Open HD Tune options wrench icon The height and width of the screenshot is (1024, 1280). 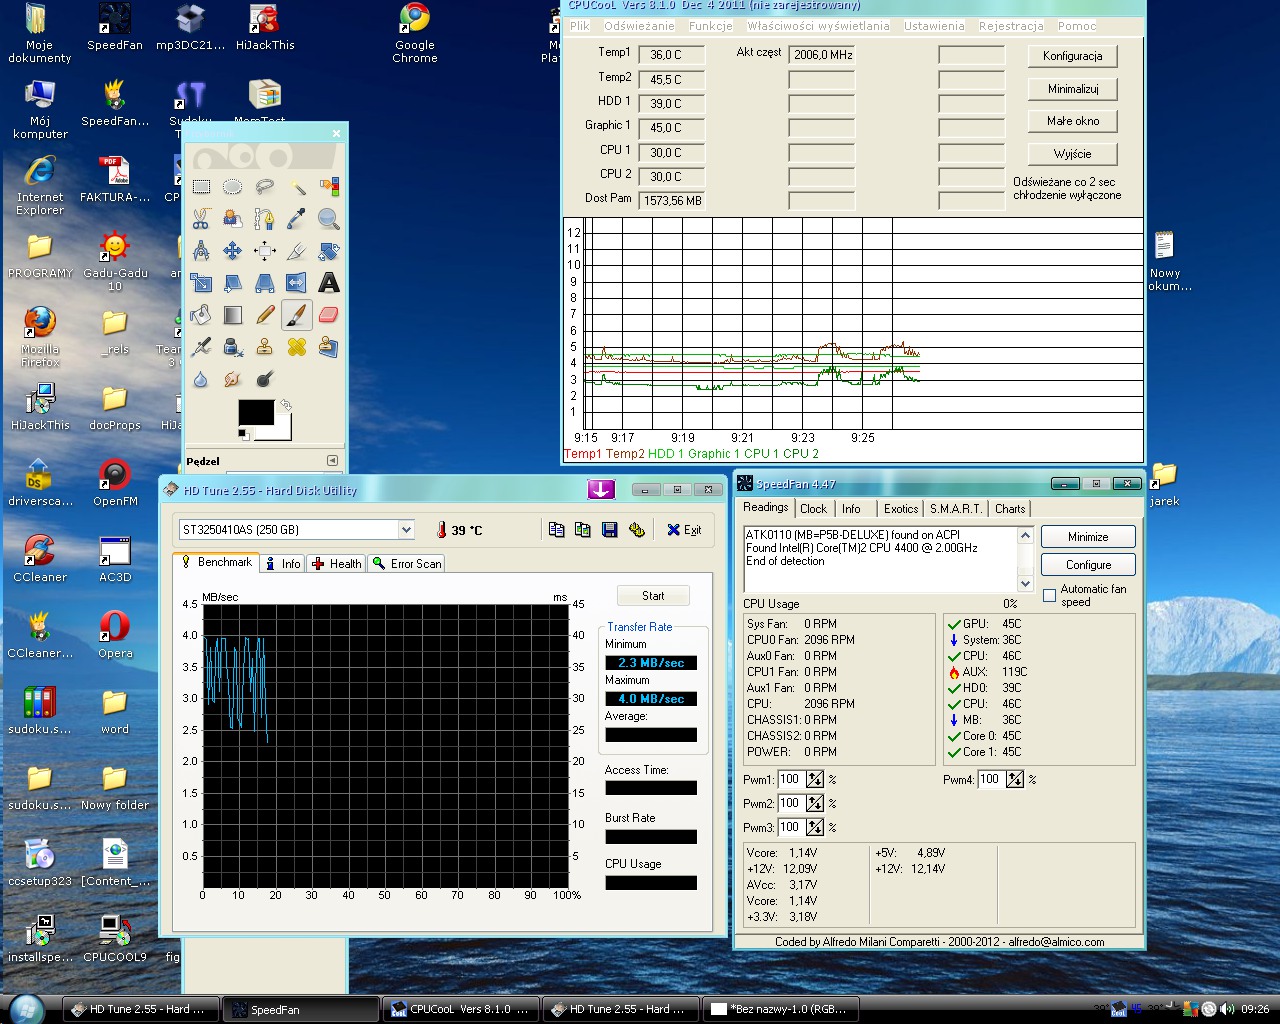pyautogui.click(x=637, y=530)
